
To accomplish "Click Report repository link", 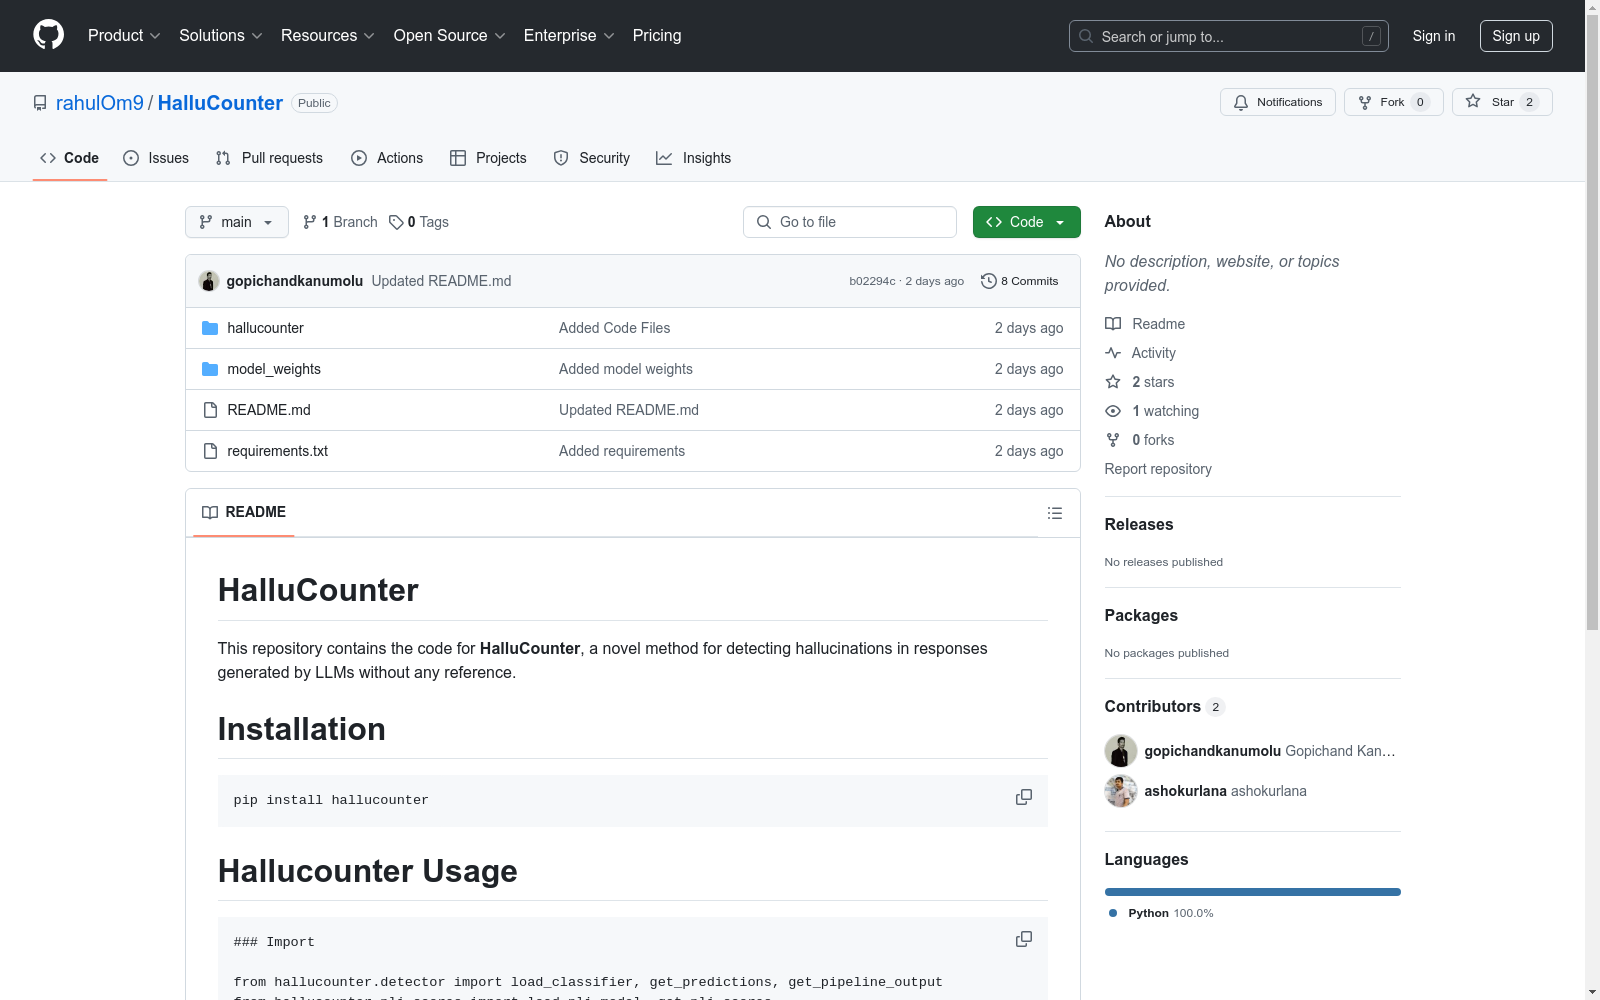I will click(x=1158, y=469).
